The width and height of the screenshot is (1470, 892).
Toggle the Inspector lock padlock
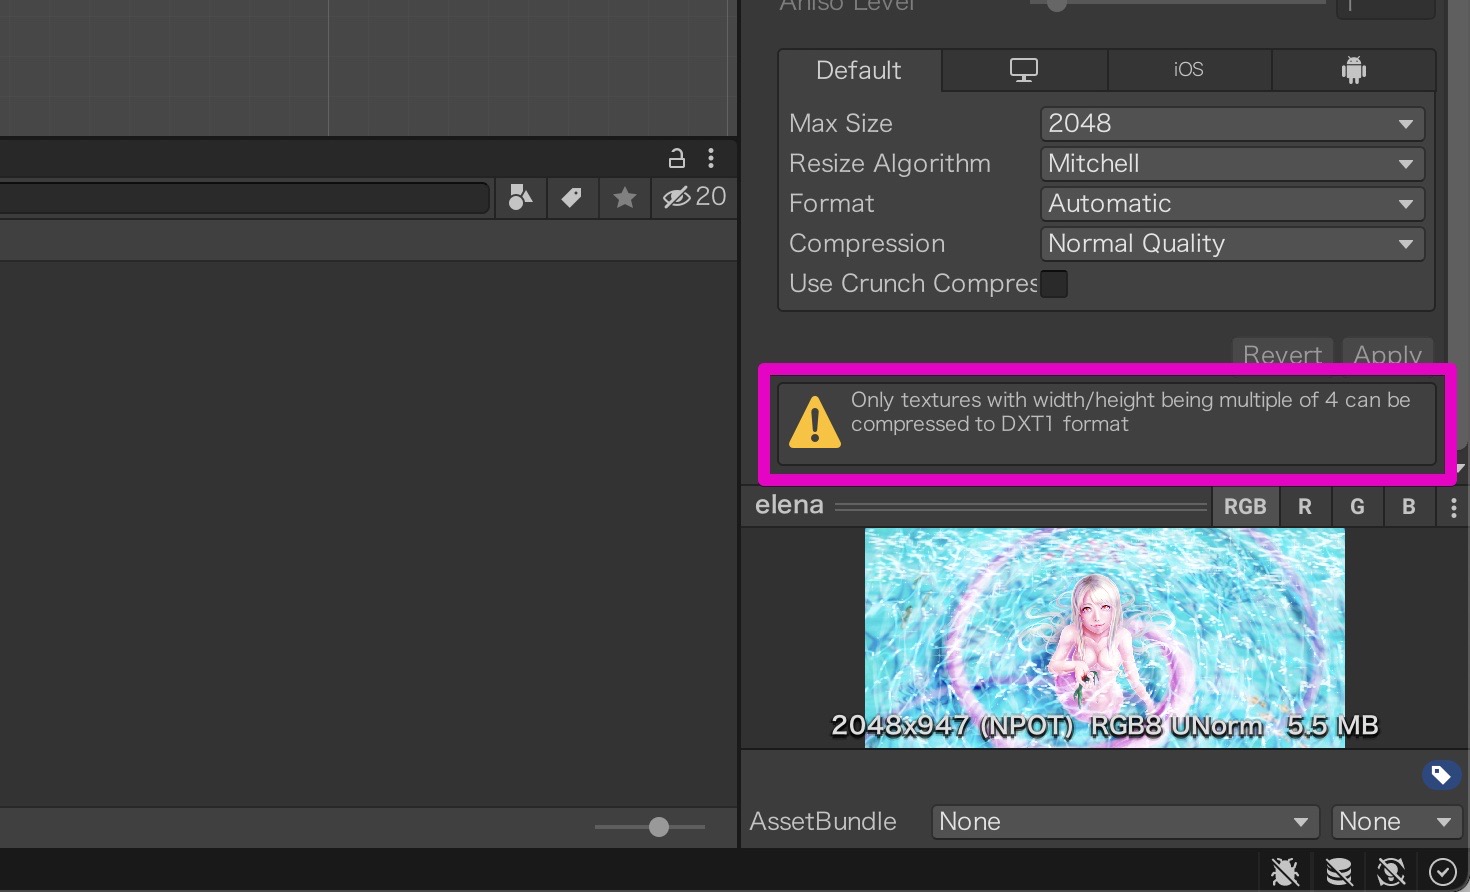[x=676, y=158]
